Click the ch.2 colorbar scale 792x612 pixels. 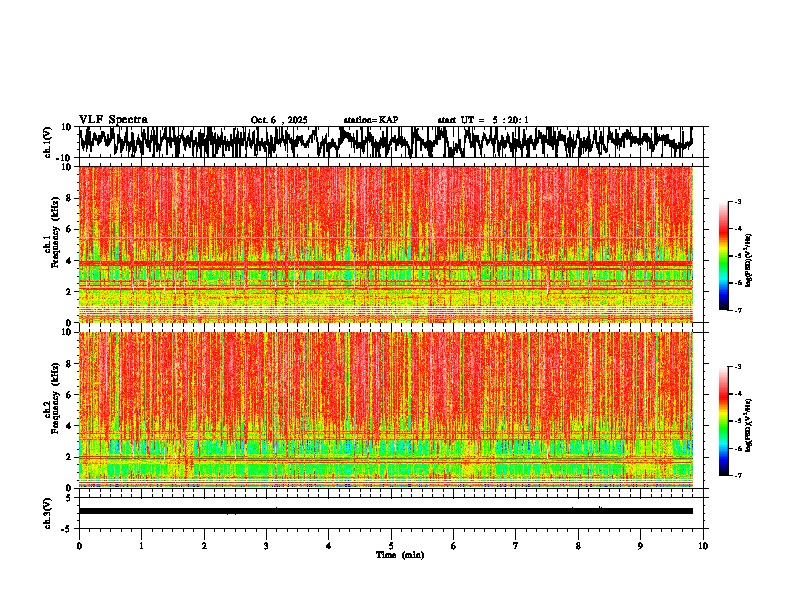724,421
